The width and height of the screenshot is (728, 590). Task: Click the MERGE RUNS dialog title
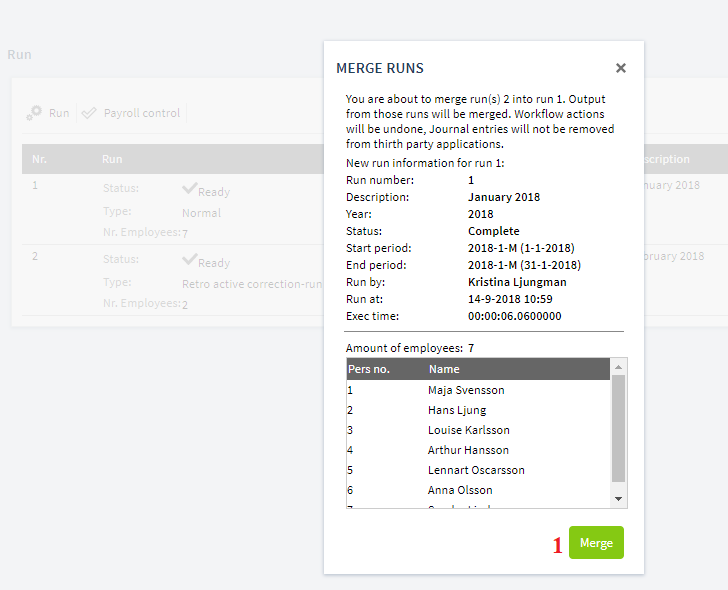[x=380, y=68]
